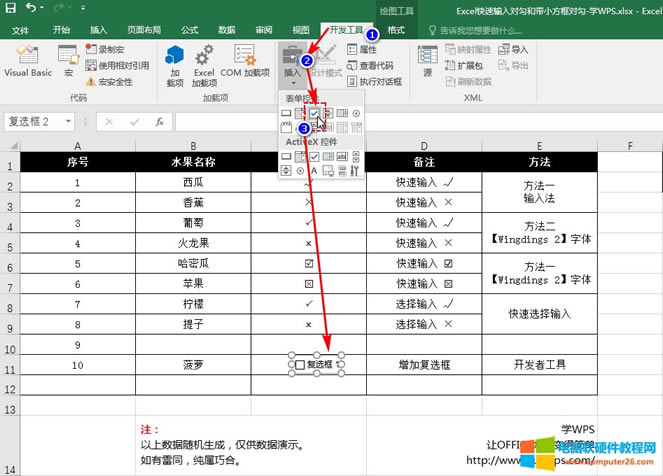
Task: Click the fx insert function button
Action: coord(158,121)
